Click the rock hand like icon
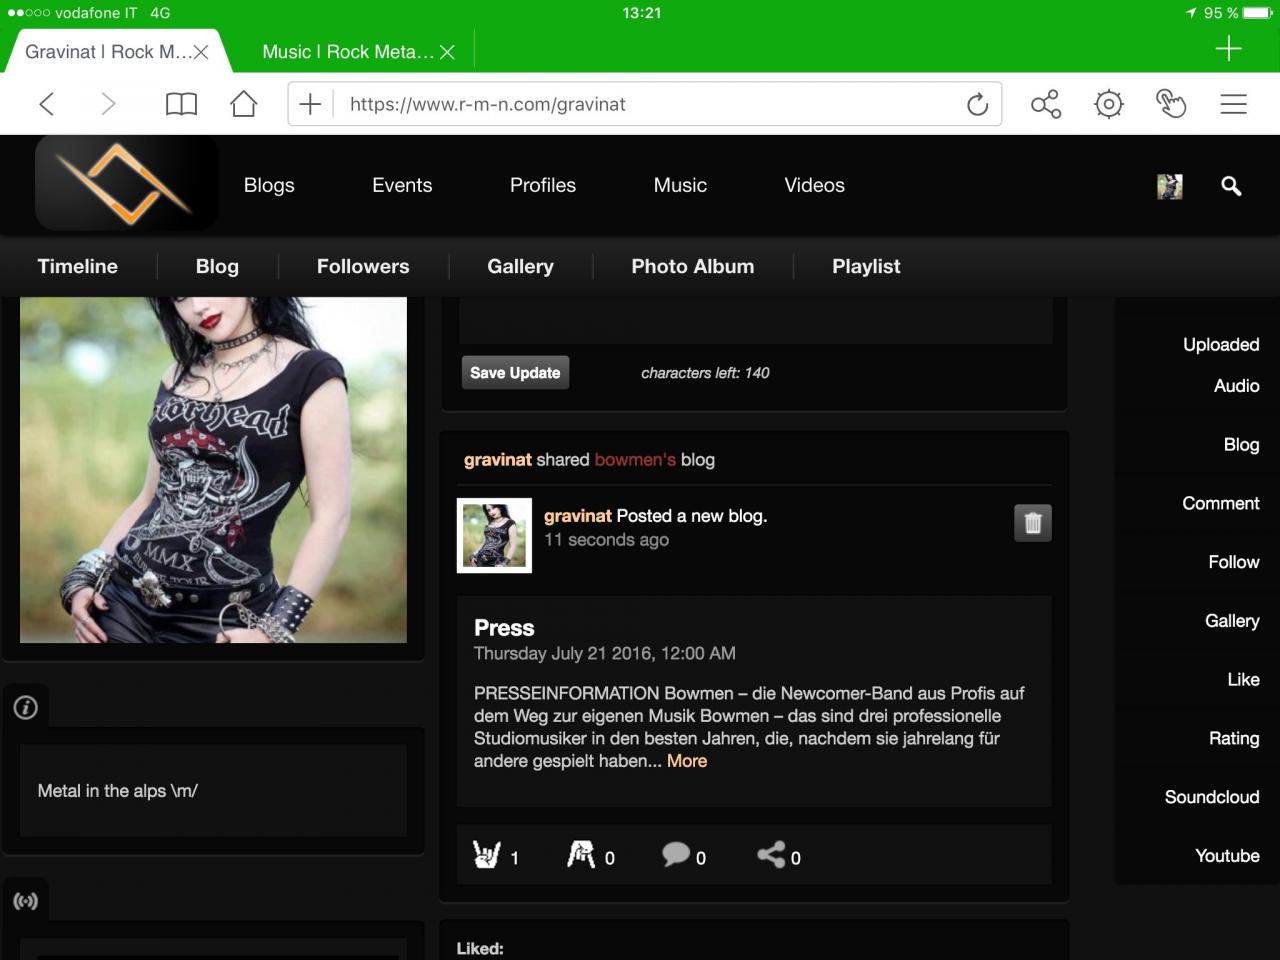The width and height of the screenshot is (1280, 960). [487, 854]
